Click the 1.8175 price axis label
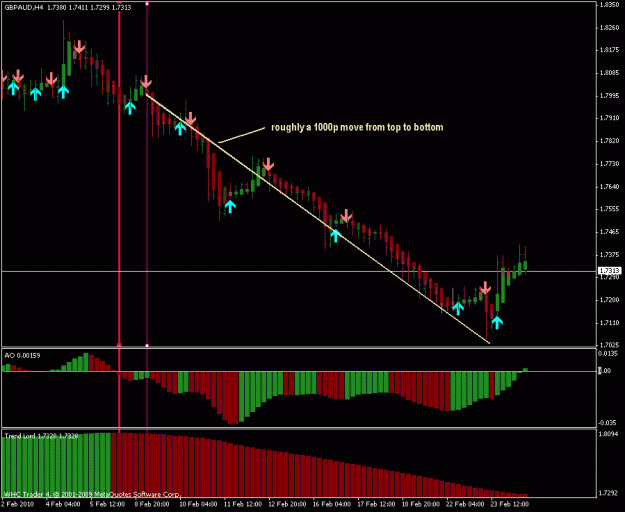 [610, 50]
